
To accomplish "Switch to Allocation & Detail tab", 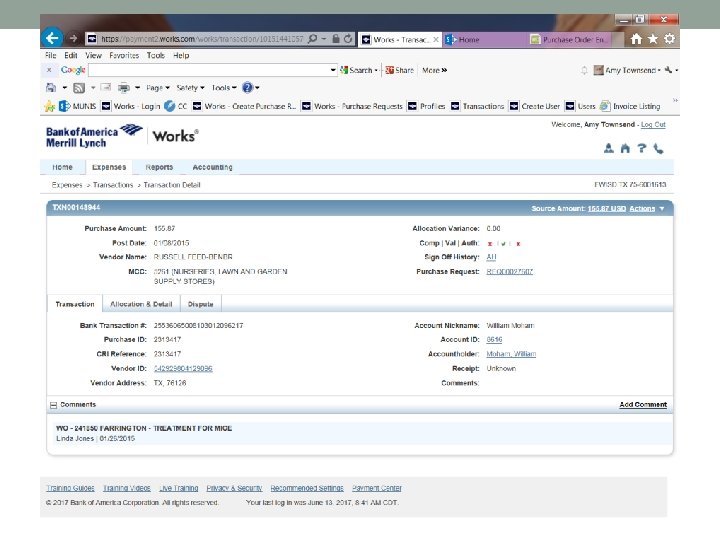I will coord(141,304).
